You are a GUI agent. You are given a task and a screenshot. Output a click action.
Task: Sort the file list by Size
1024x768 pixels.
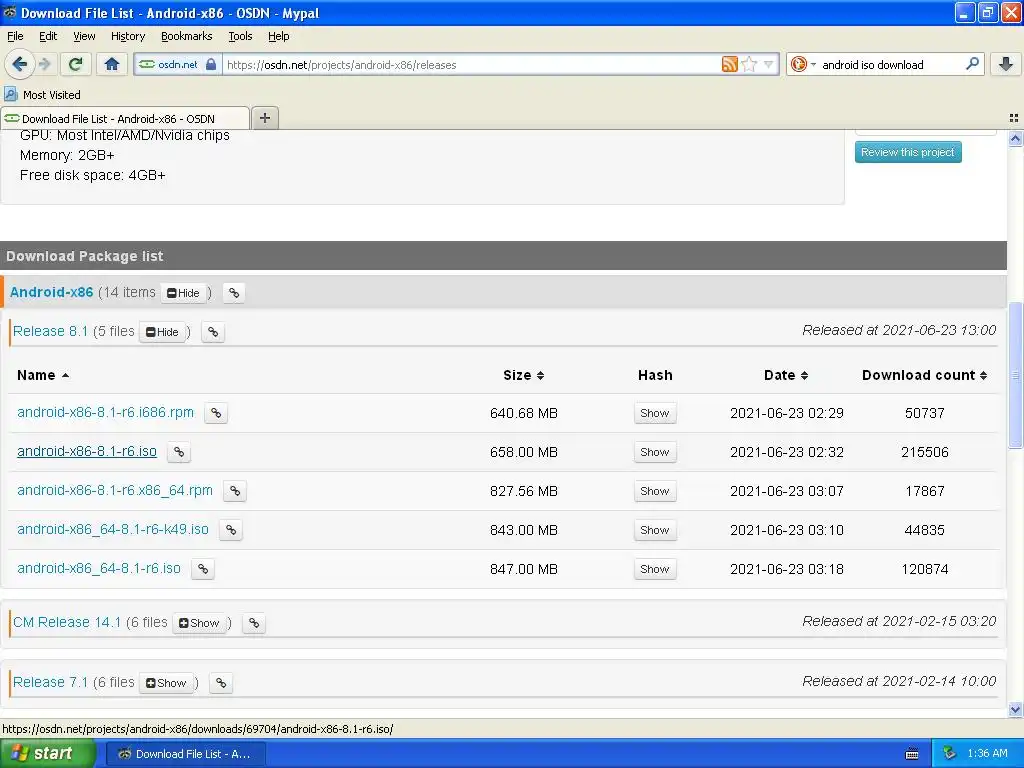[524, 376]
